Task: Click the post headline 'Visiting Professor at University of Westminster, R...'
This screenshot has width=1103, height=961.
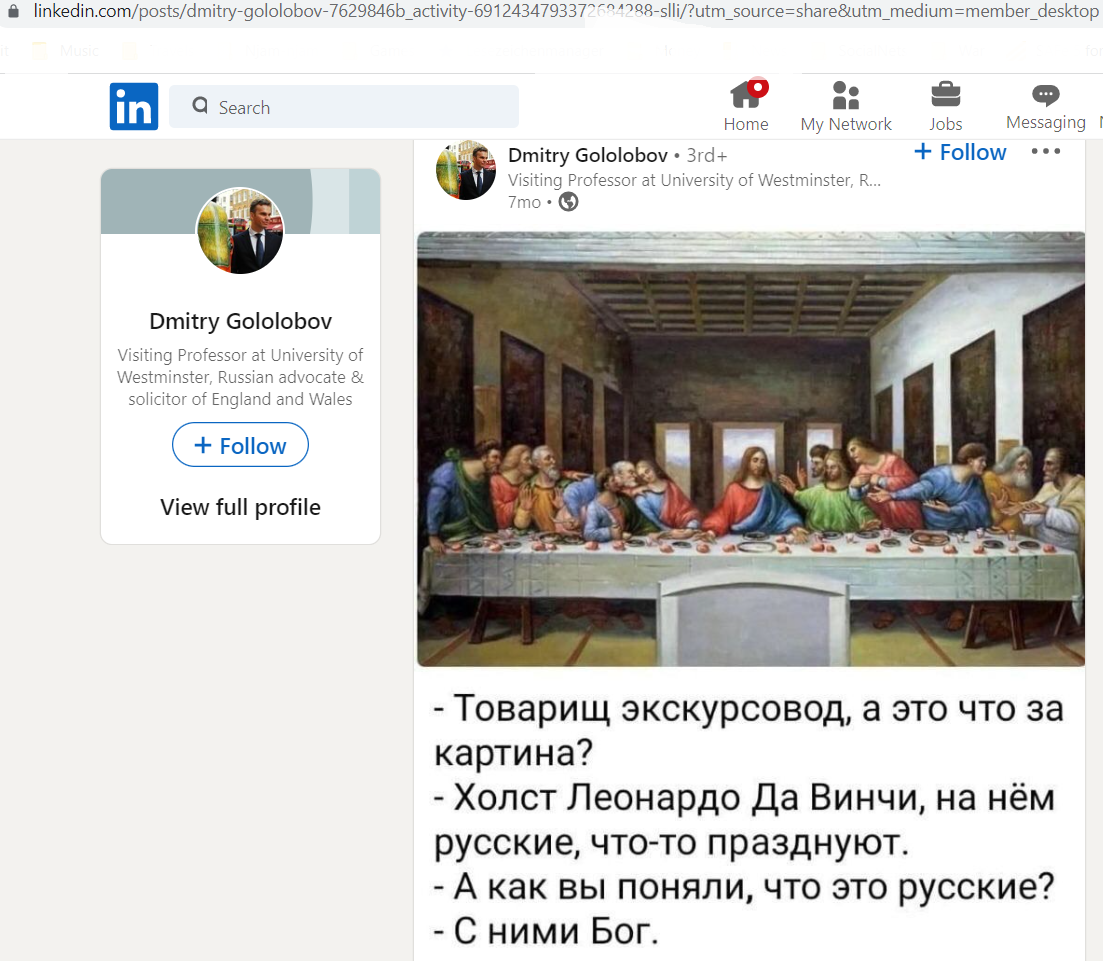Action: coord(694,180)
